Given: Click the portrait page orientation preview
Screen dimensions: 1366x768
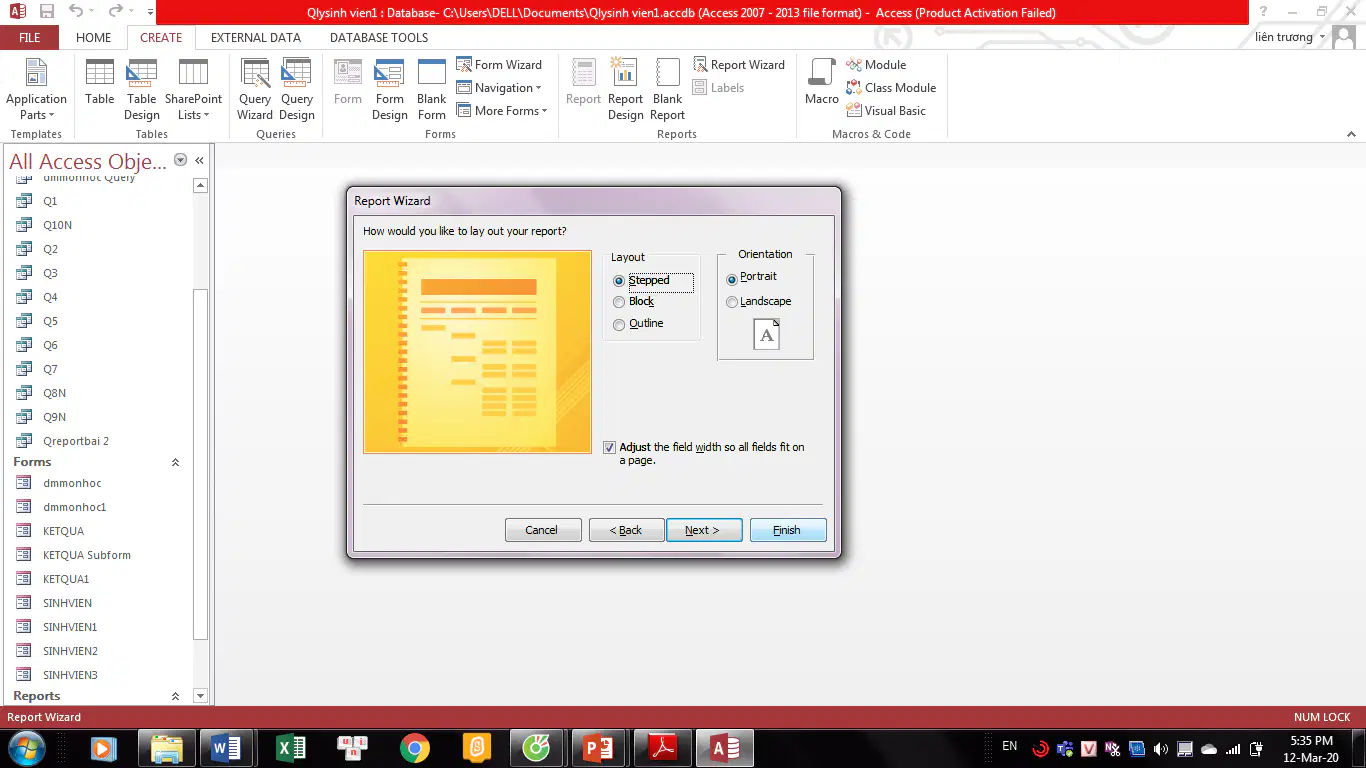Looking at the screenshot, I should [766, 334].
